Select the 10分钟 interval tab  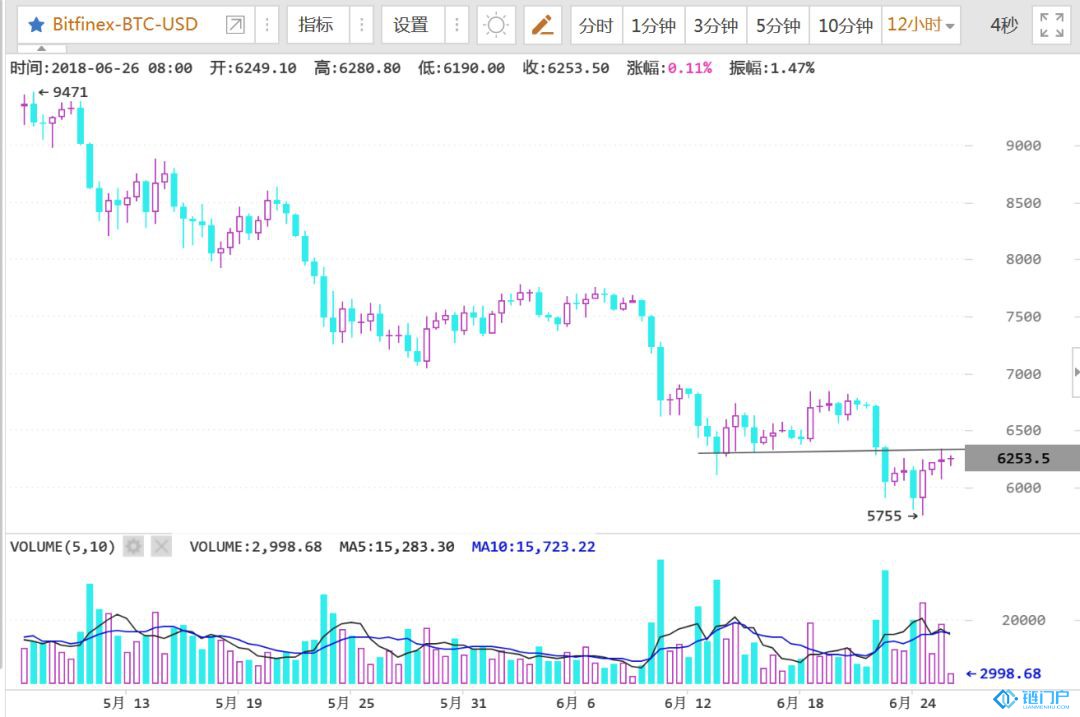(x=846, y=25)
